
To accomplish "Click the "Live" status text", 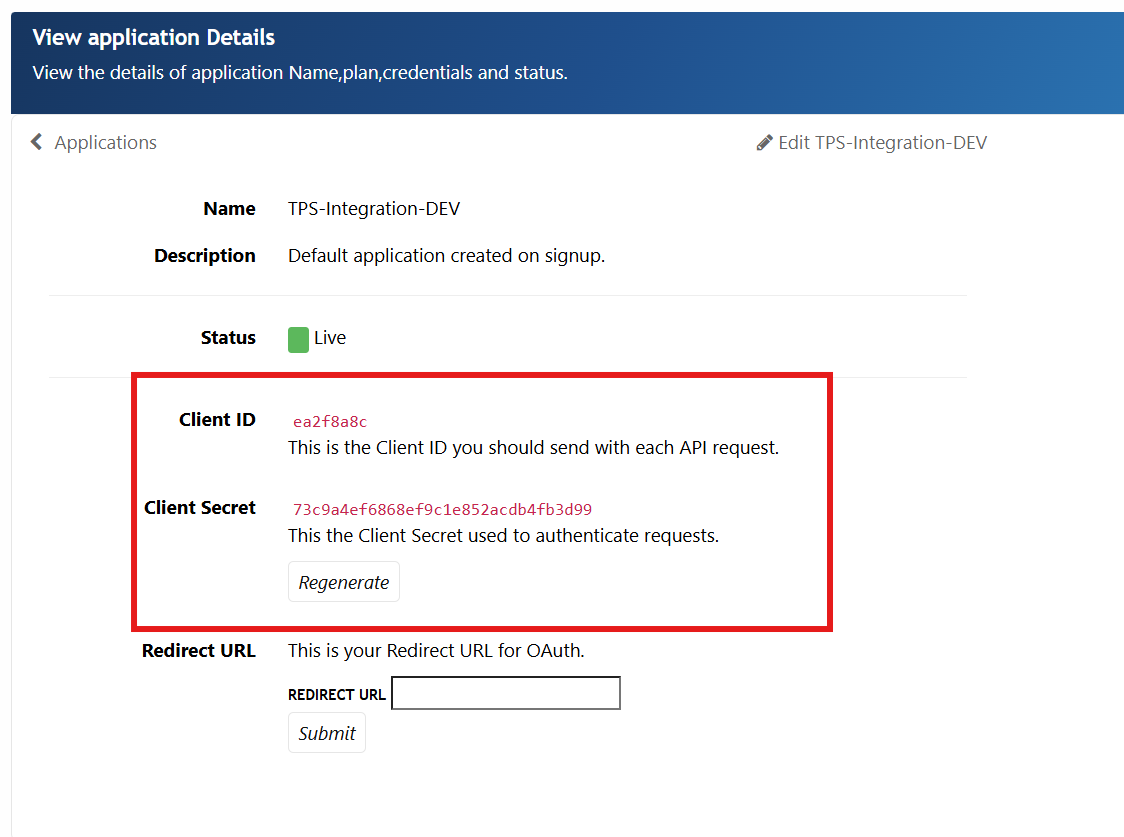I will [x=330, y=338].
